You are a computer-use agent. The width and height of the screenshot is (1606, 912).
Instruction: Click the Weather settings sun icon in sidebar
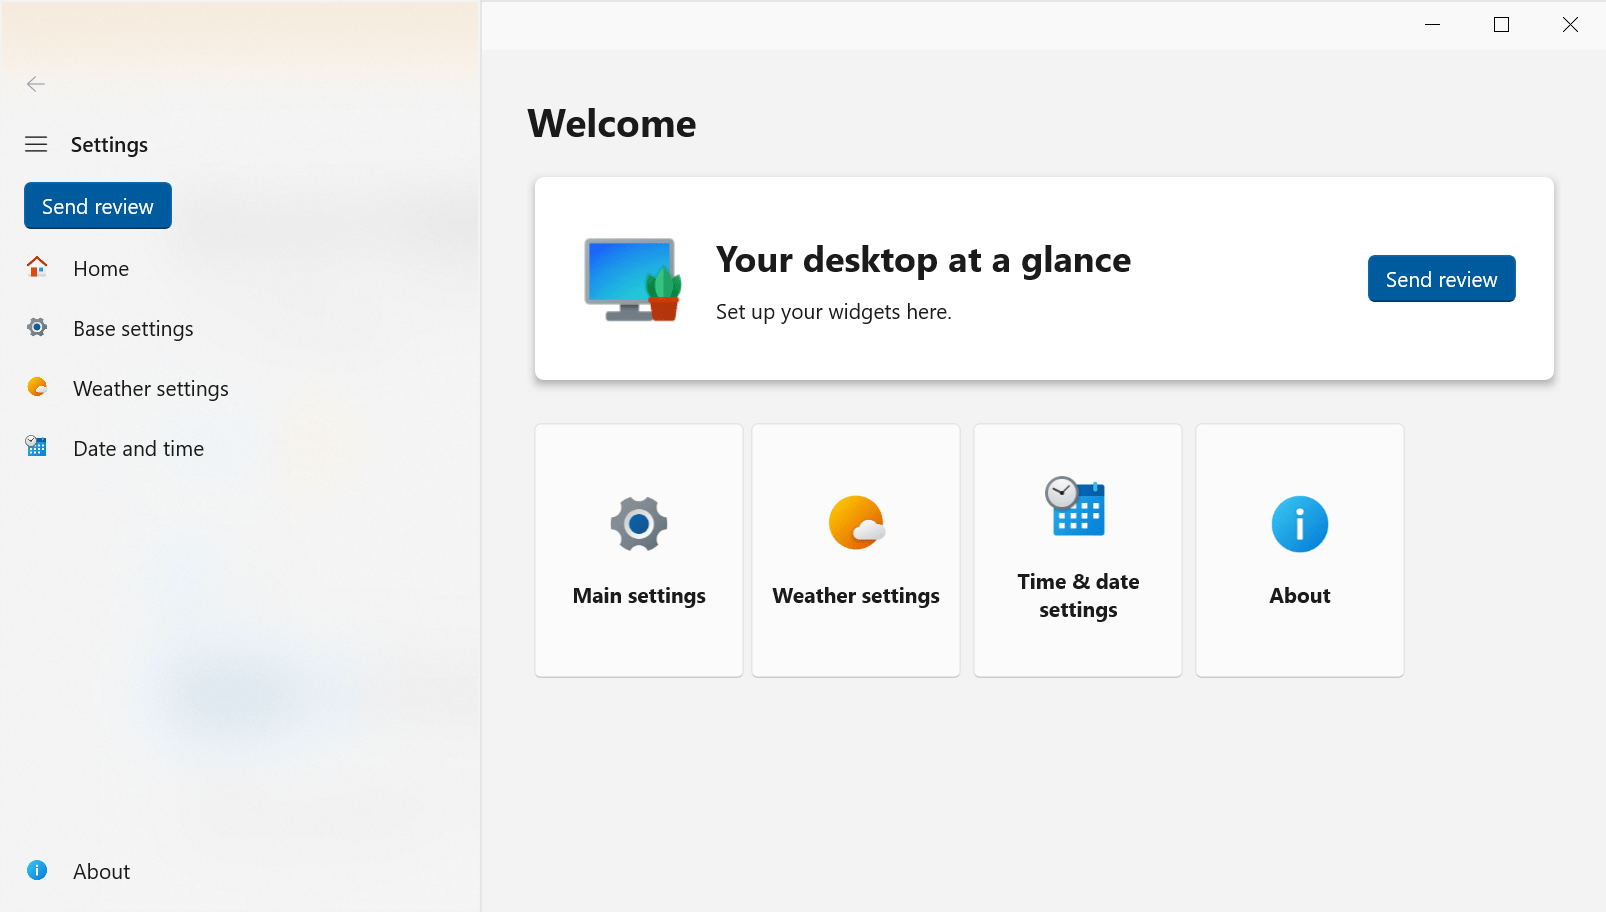(36, 388)
